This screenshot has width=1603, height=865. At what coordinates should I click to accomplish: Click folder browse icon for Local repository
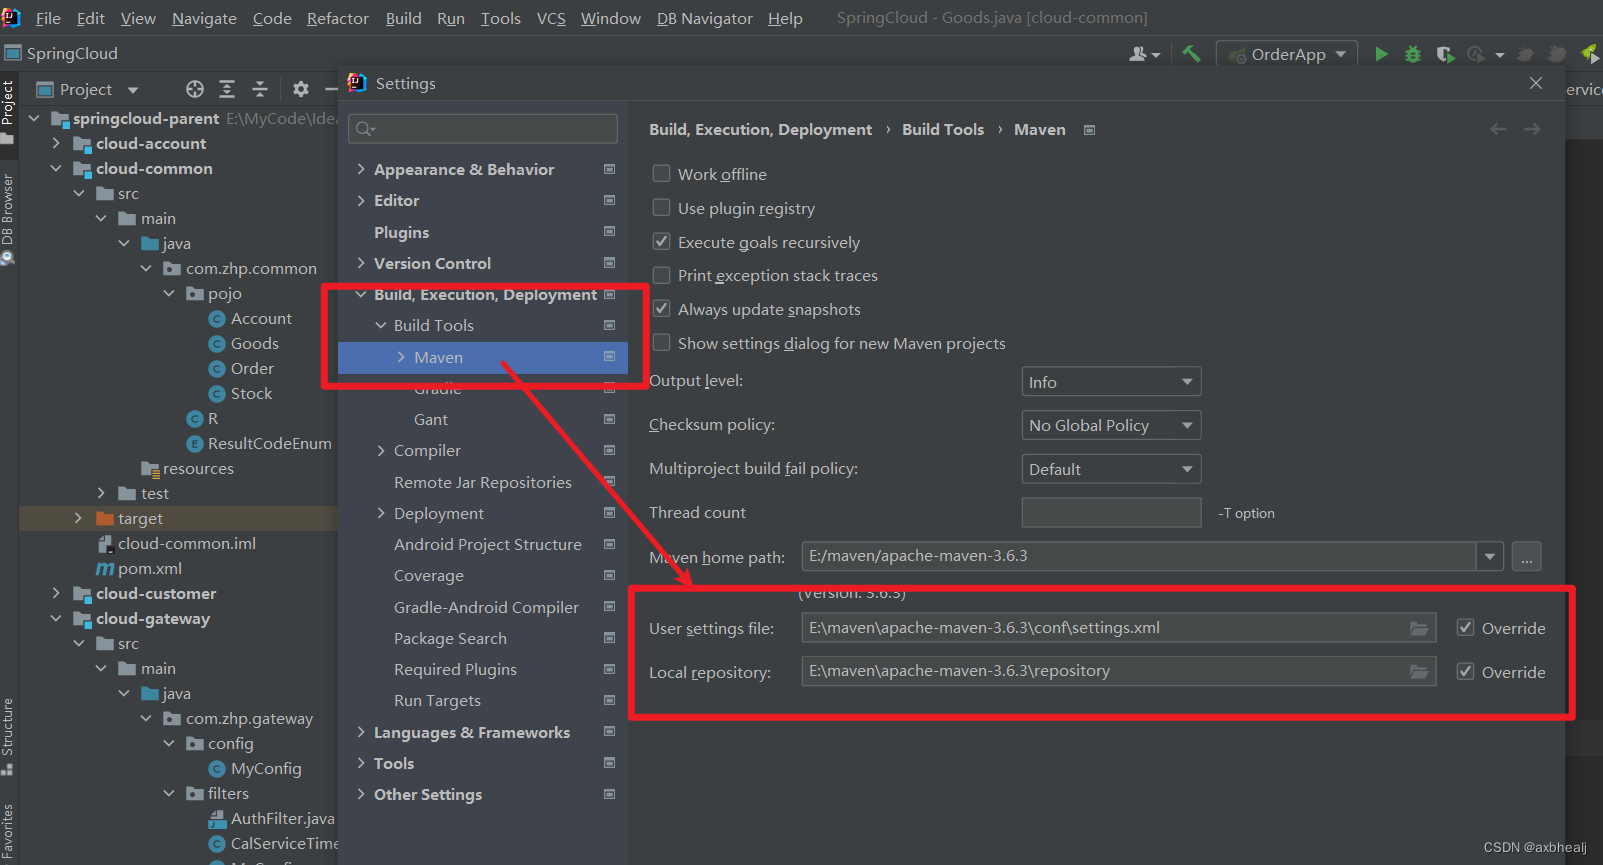1419,671
